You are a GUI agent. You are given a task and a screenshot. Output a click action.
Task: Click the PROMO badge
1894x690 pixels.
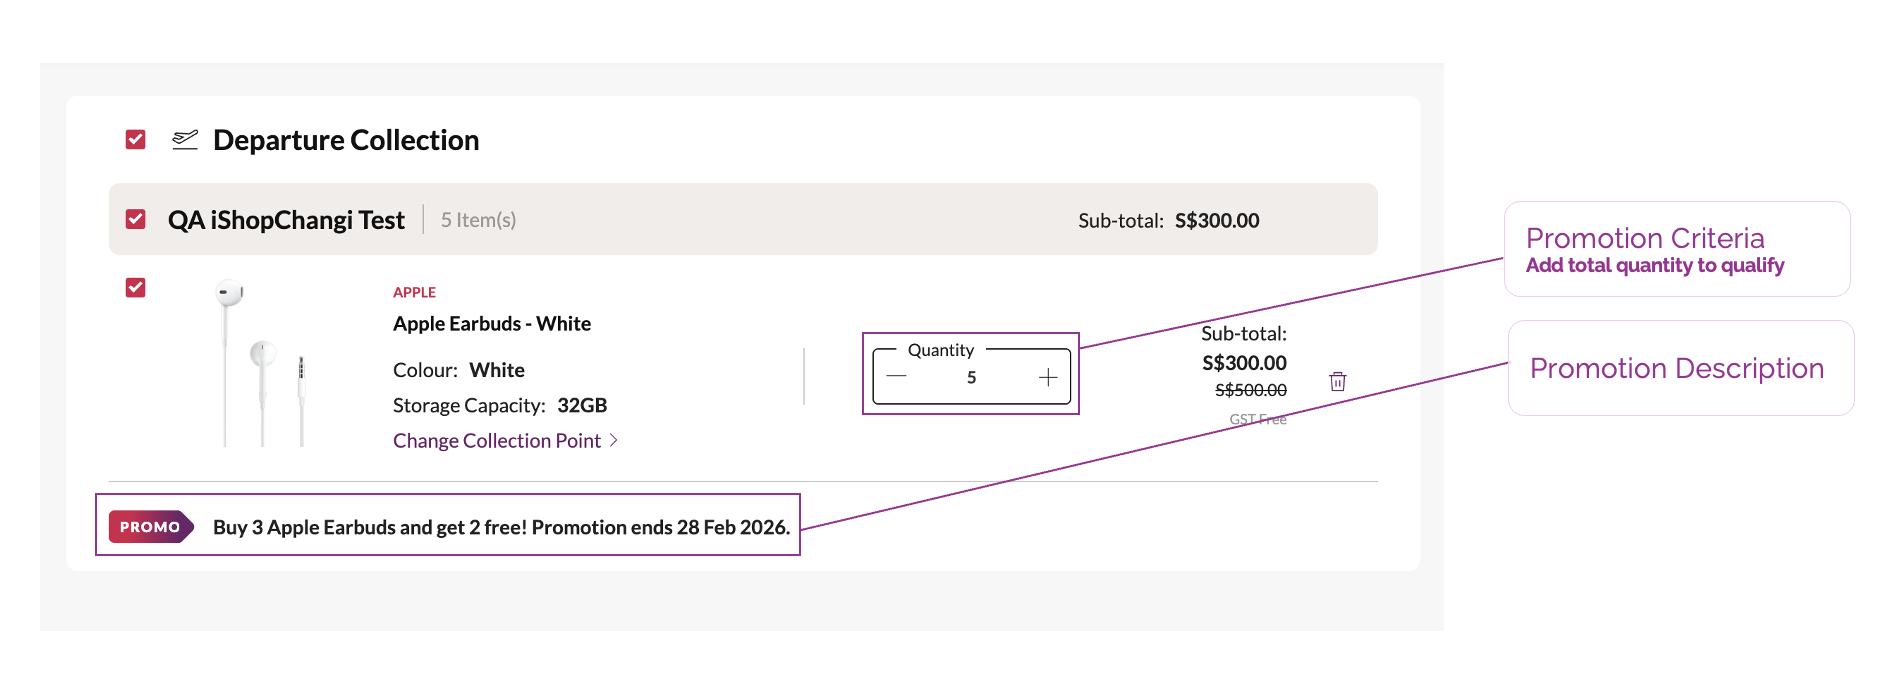[x=151, y=527]
